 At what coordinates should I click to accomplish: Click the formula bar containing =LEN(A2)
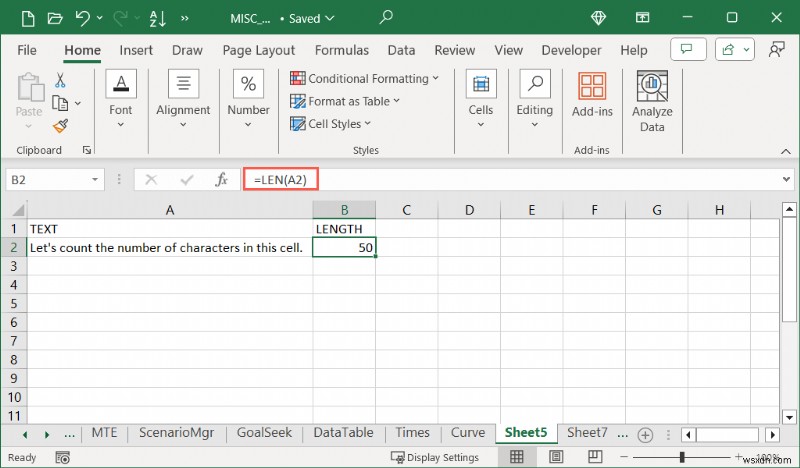point(518,180)
